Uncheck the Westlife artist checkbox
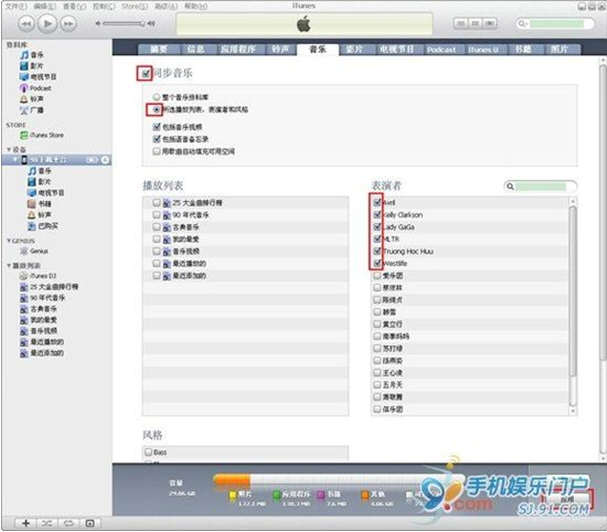 tap(377, 263)
